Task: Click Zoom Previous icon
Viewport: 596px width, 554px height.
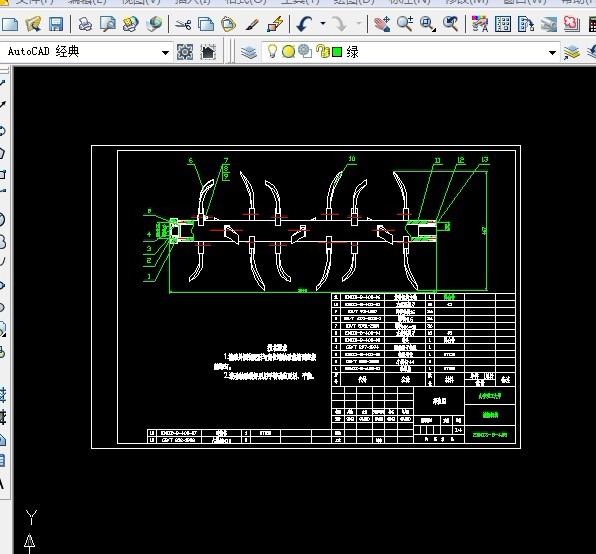Action: (450, 24)
